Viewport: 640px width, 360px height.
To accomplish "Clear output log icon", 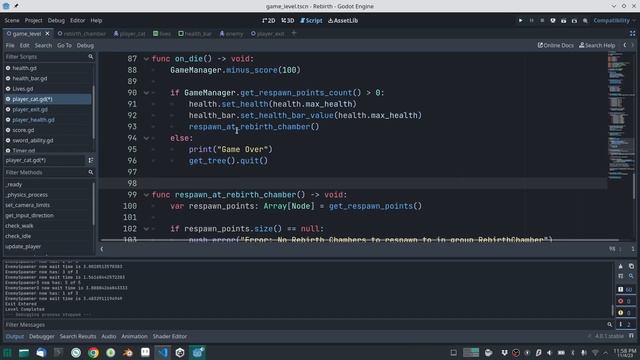I will [x=620, y=266].
